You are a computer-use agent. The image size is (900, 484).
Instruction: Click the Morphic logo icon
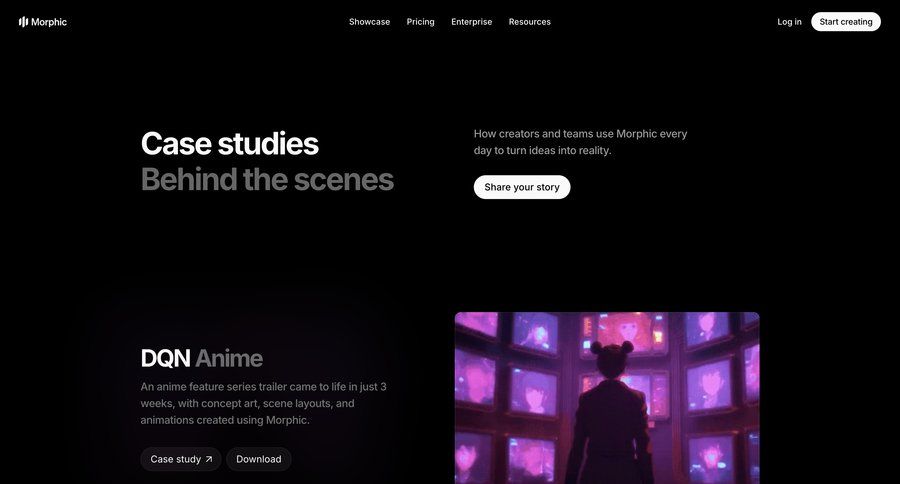(24, 22)
